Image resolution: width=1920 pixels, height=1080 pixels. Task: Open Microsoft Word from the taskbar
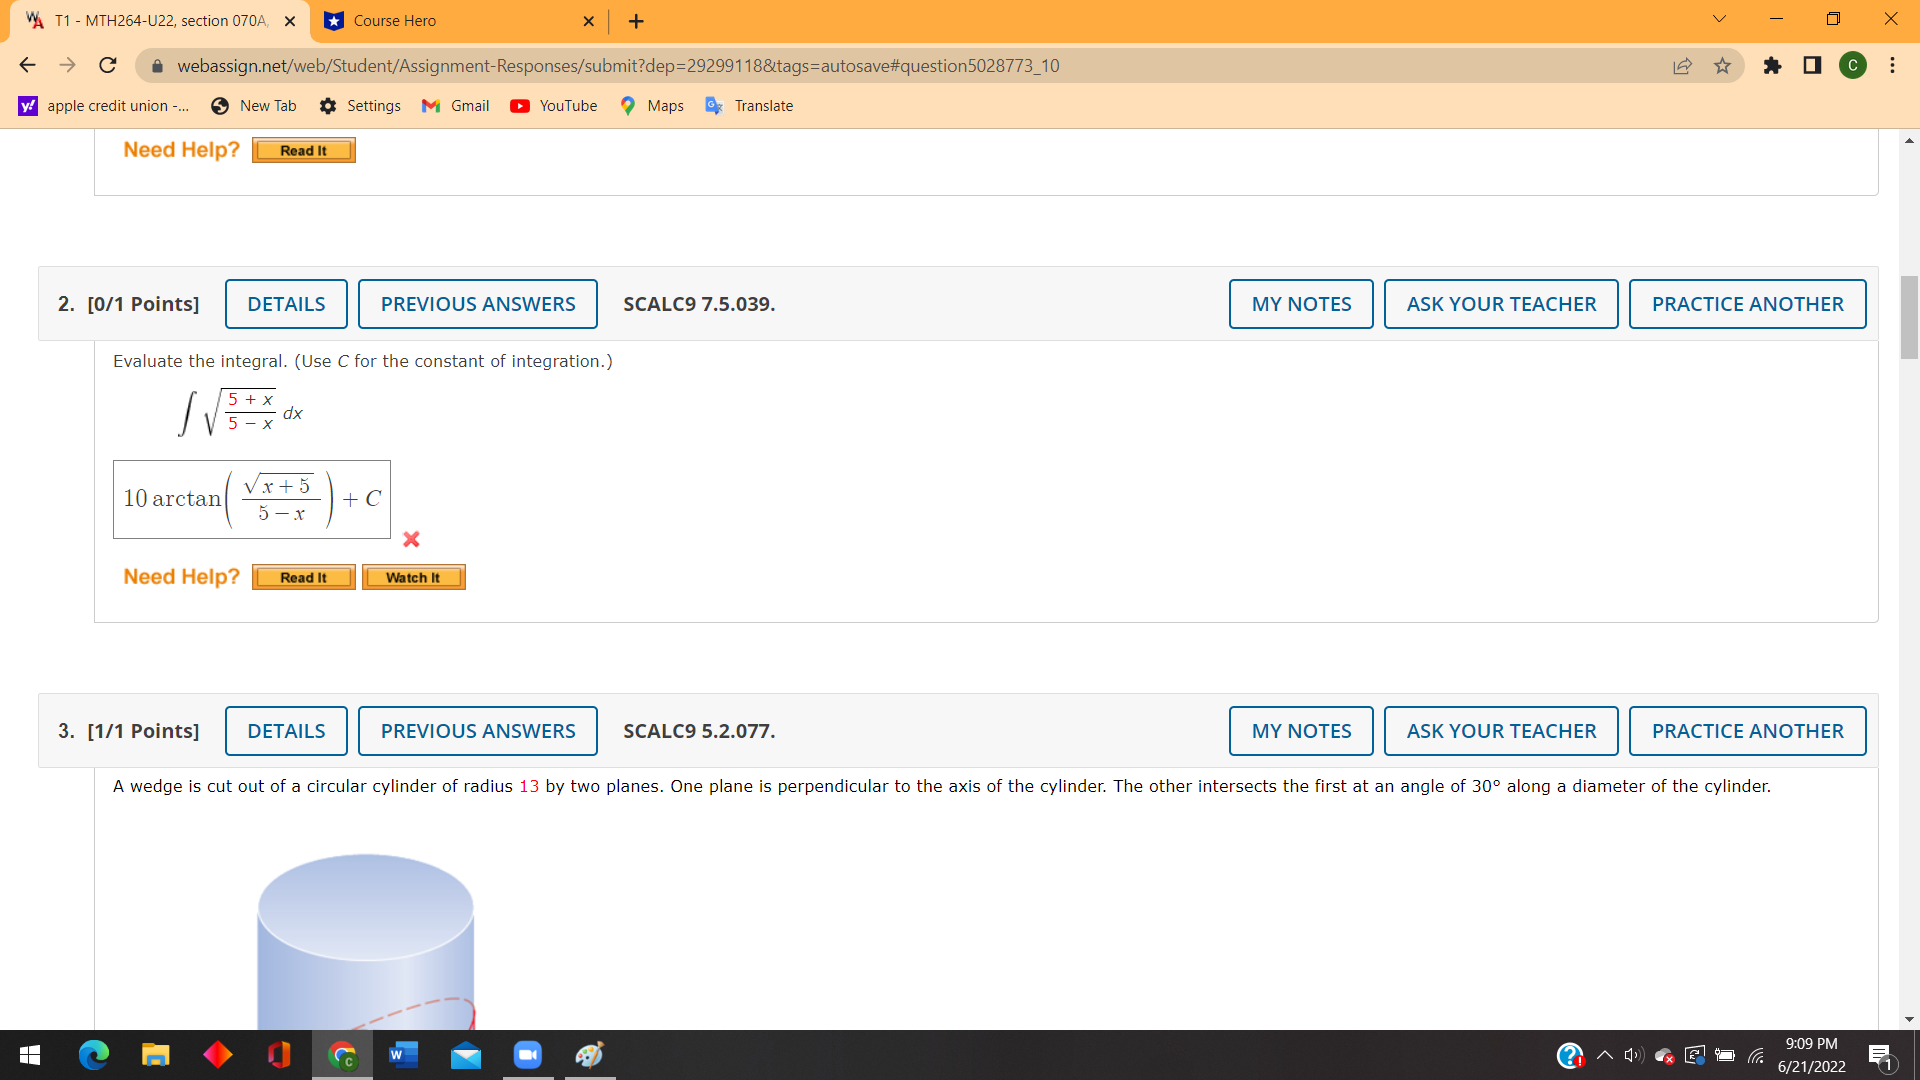(x=404, y=1054)
